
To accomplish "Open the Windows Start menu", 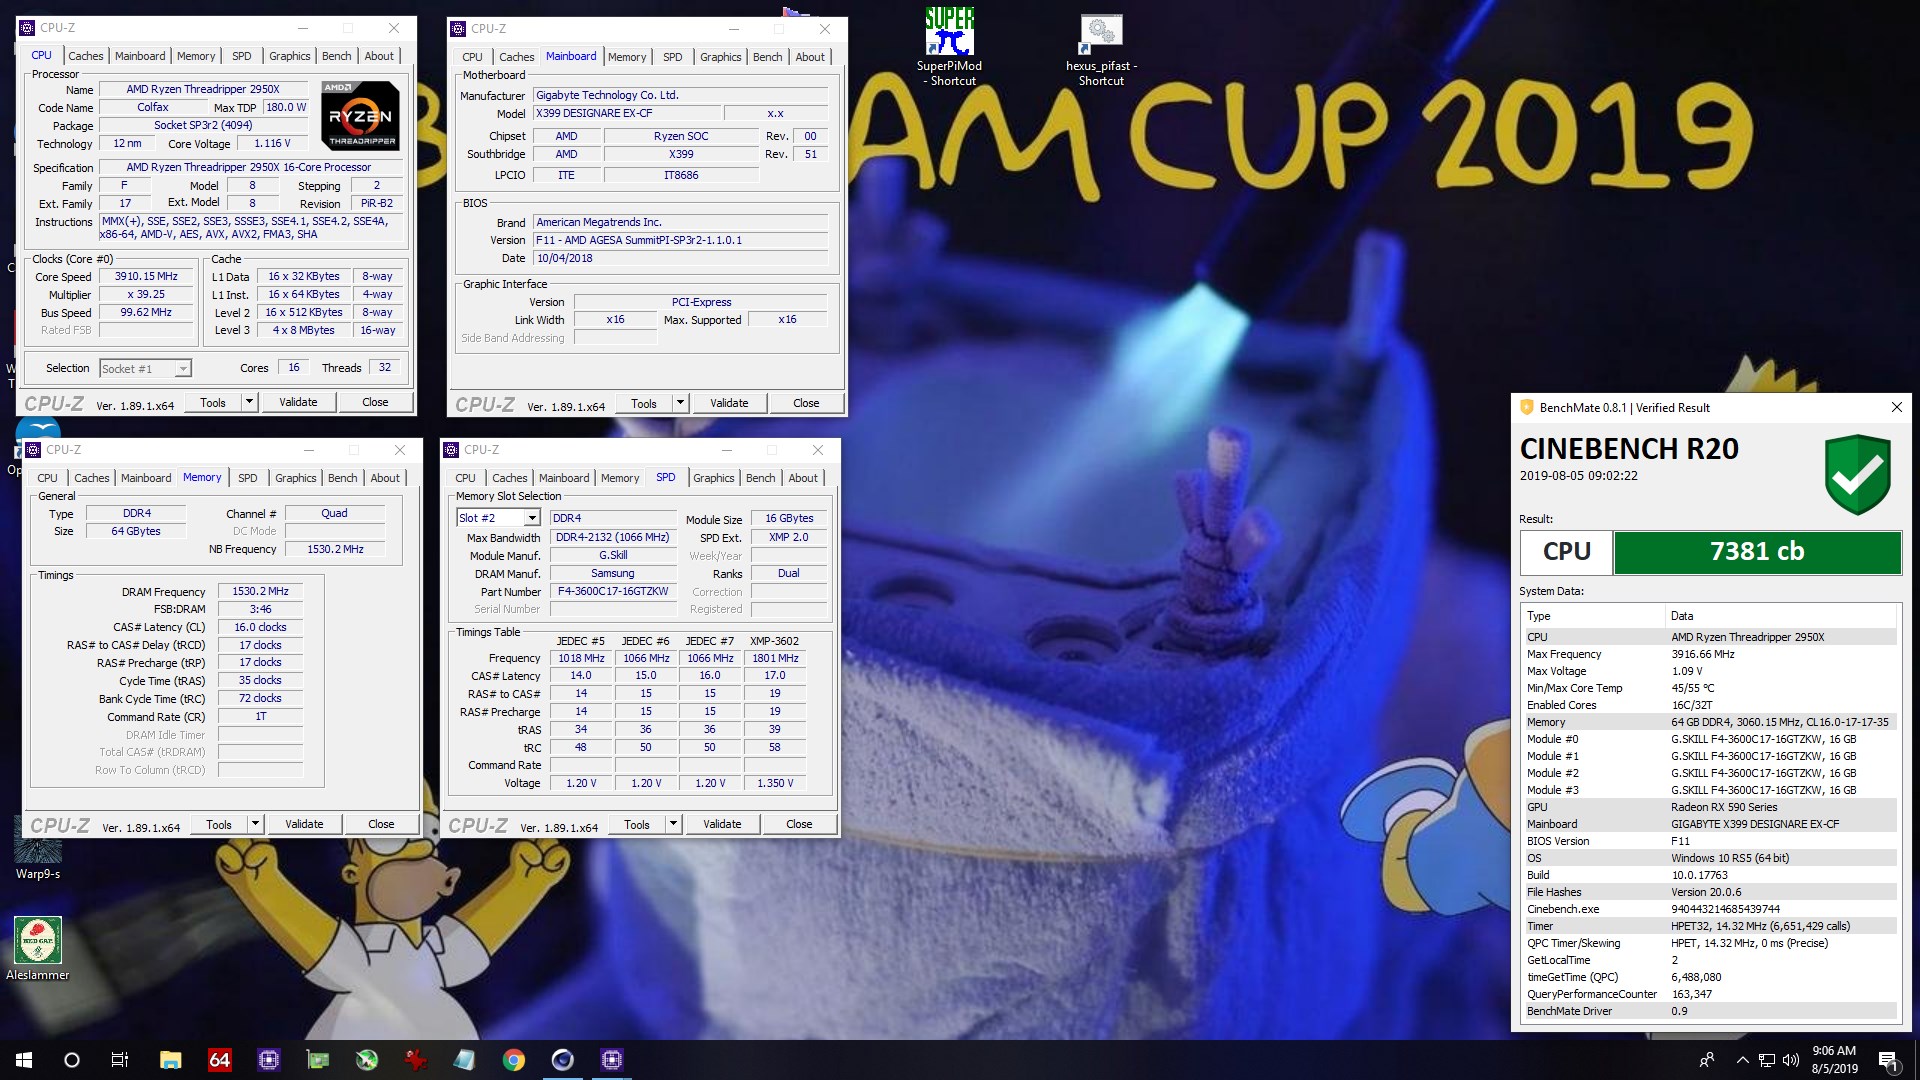I will [x=24, y=1060].
